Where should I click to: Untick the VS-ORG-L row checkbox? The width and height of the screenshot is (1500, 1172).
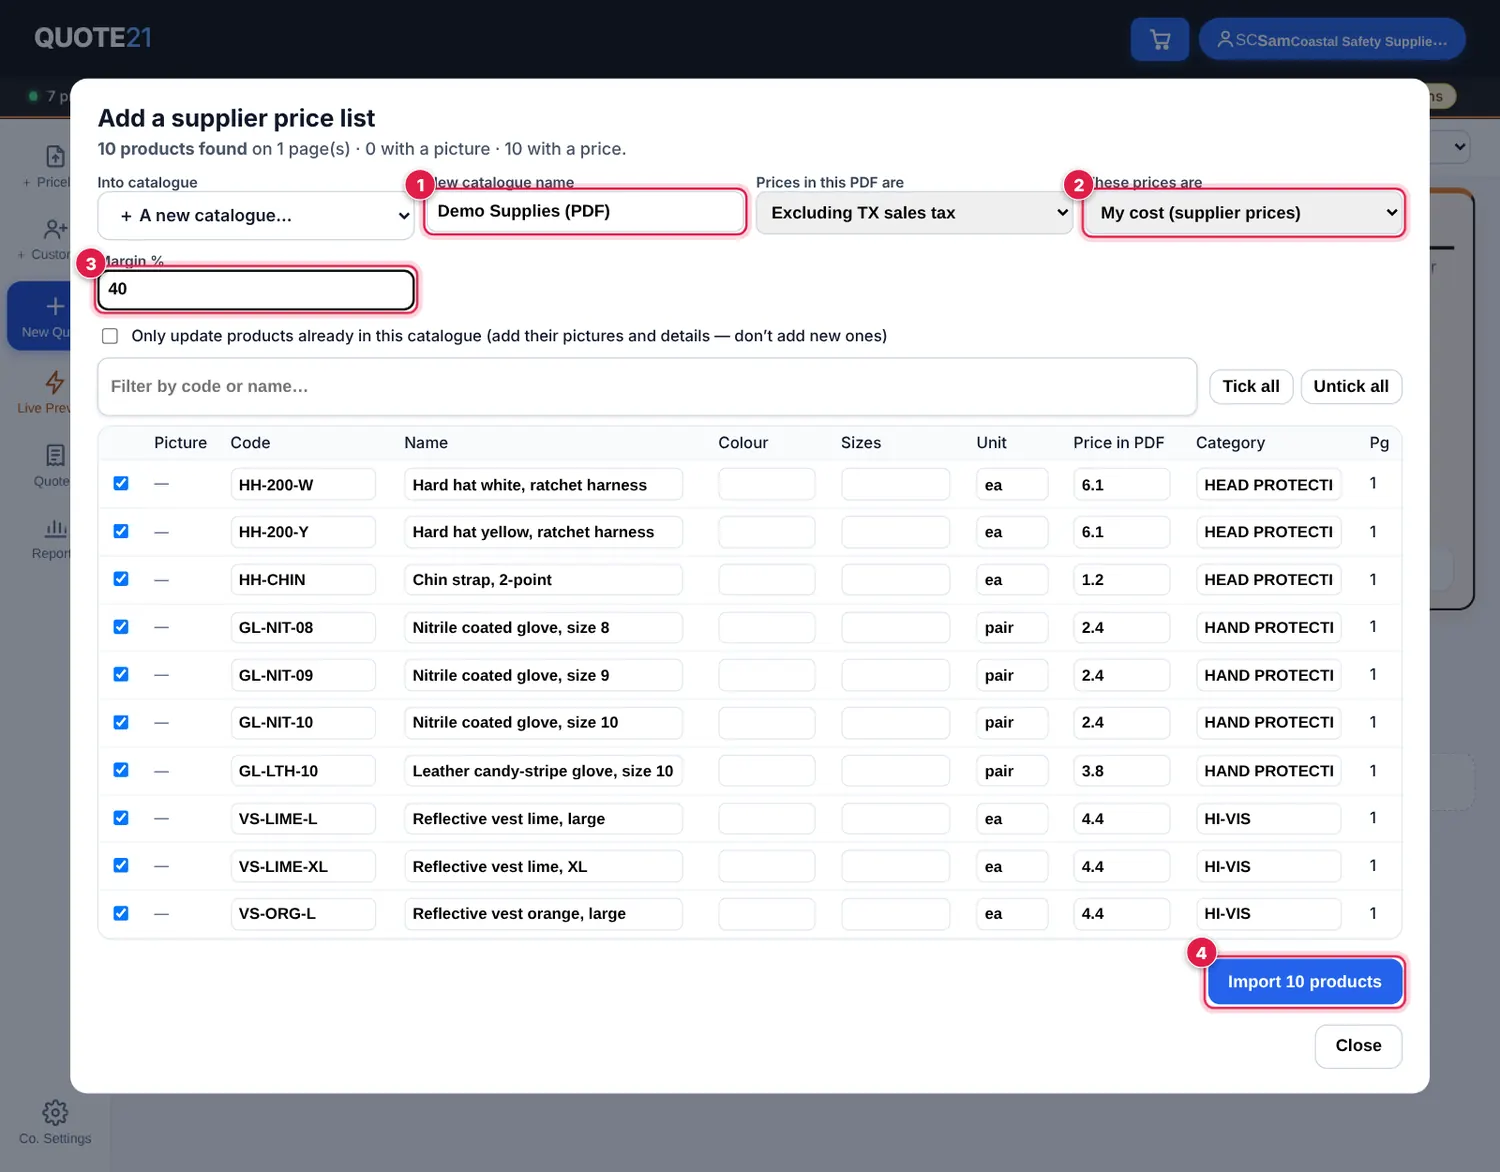121,913
